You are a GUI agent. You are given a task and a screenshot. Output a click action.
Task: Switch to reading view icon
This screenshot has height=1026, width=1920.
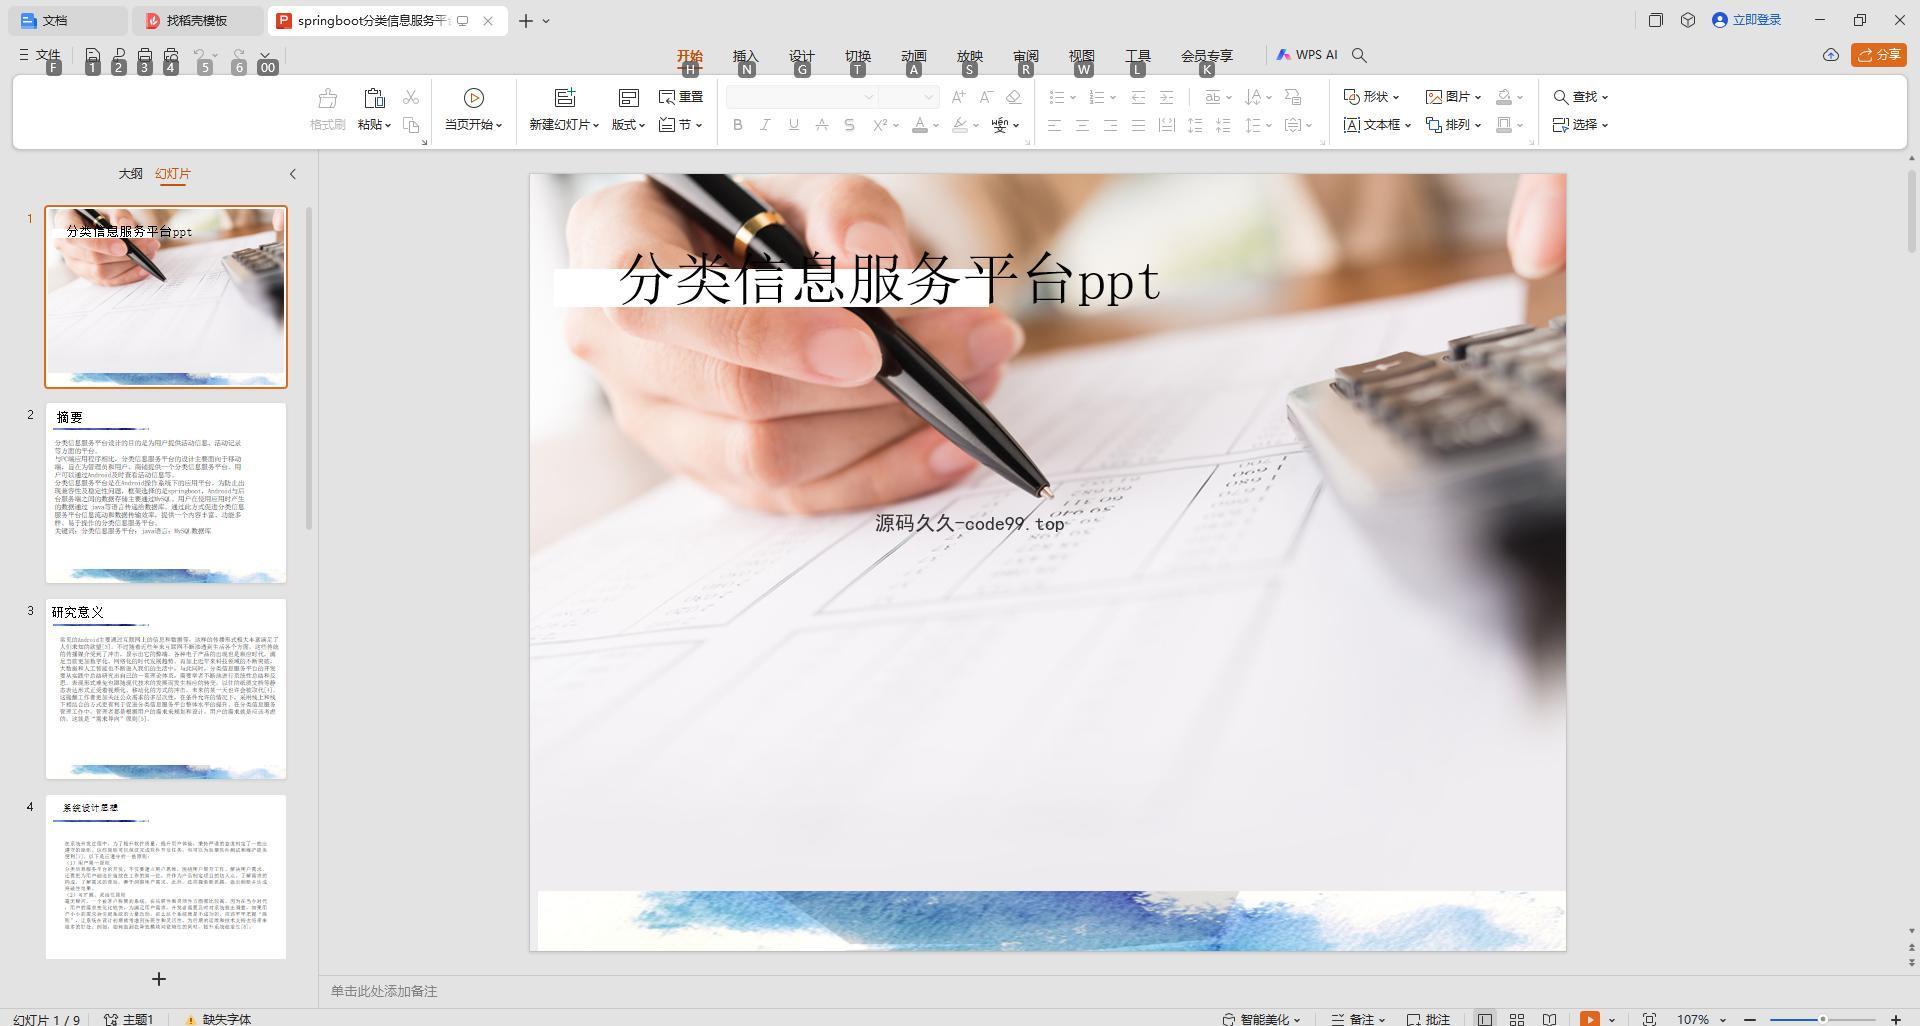(1549, 1019)
